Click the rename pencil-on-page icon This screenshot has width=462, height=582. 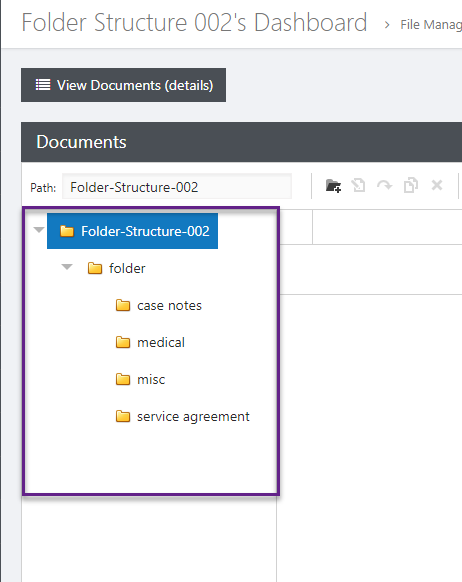click(359, 185)
